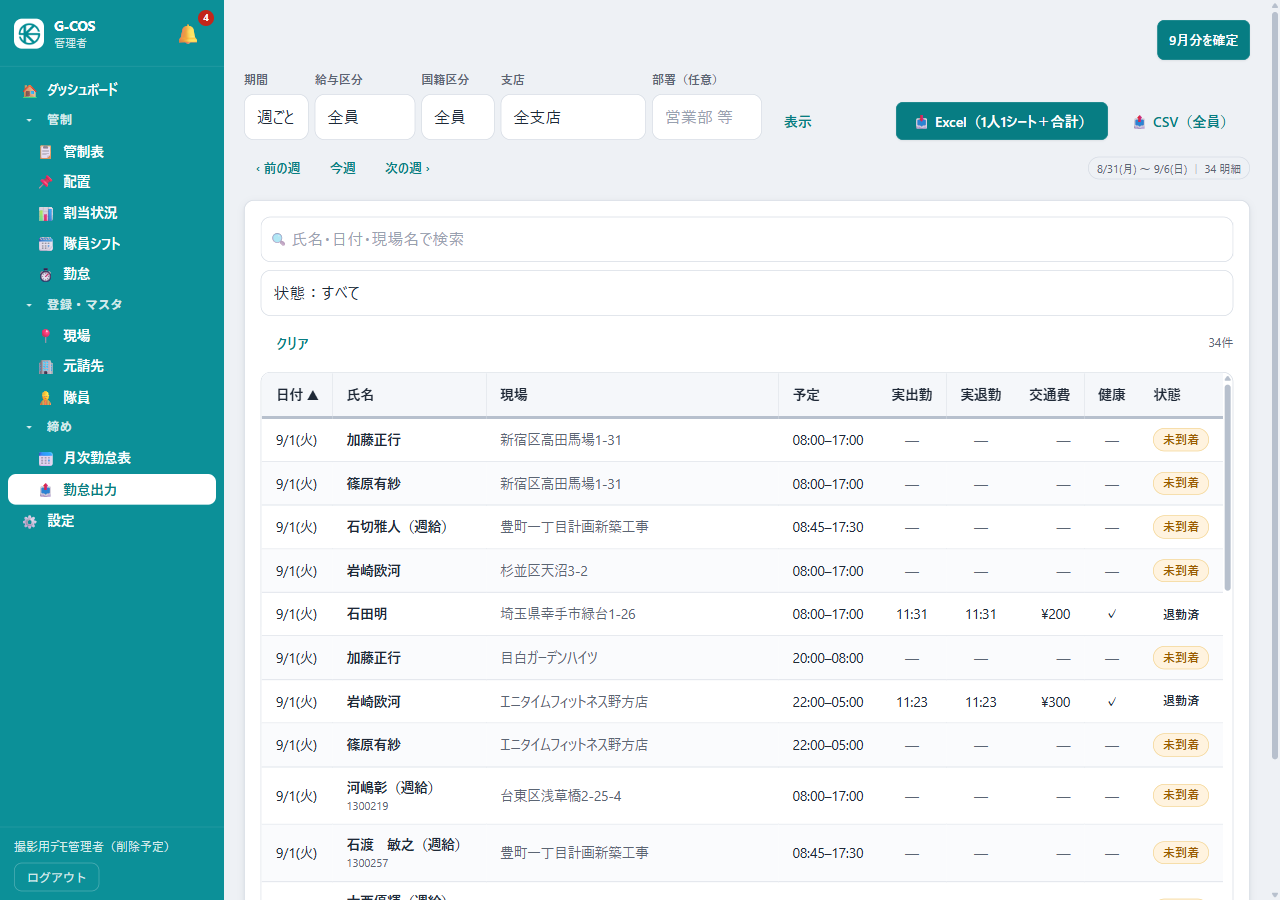Click the 9月分を確定 button
Screen dimensions: 1280x900
tap(1203, 40)
